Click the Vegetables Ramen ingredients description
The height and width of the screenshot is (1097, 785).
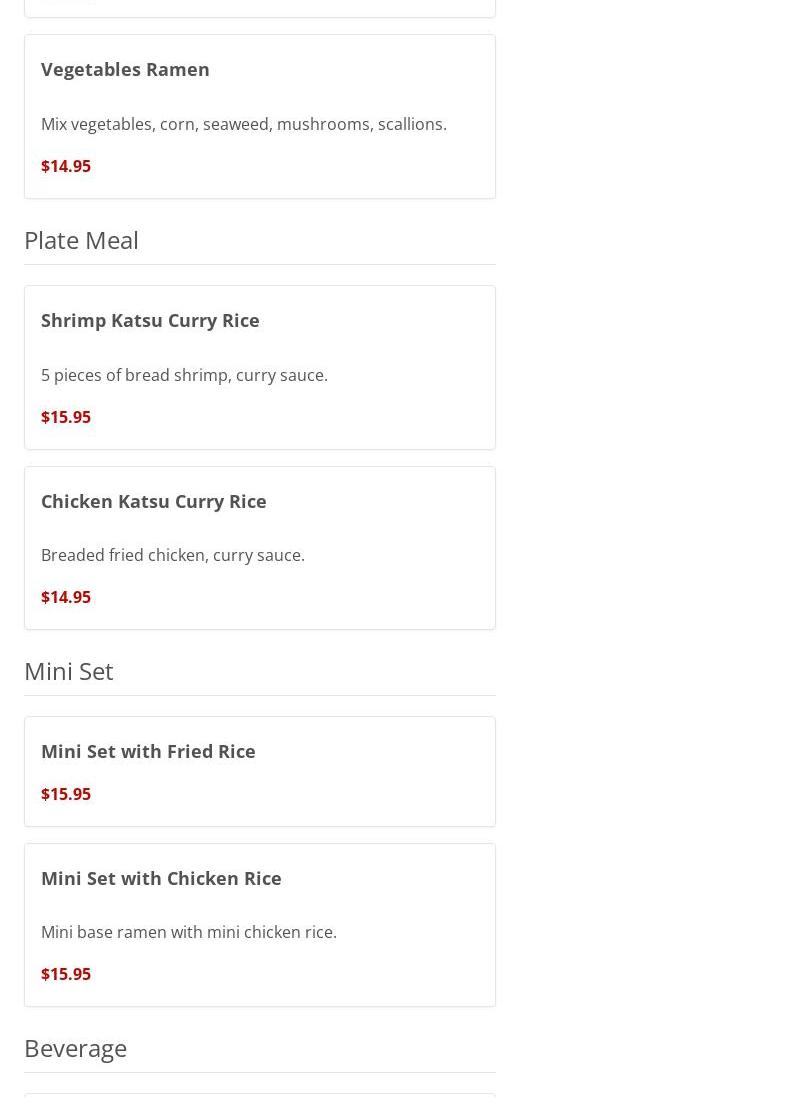243,124
